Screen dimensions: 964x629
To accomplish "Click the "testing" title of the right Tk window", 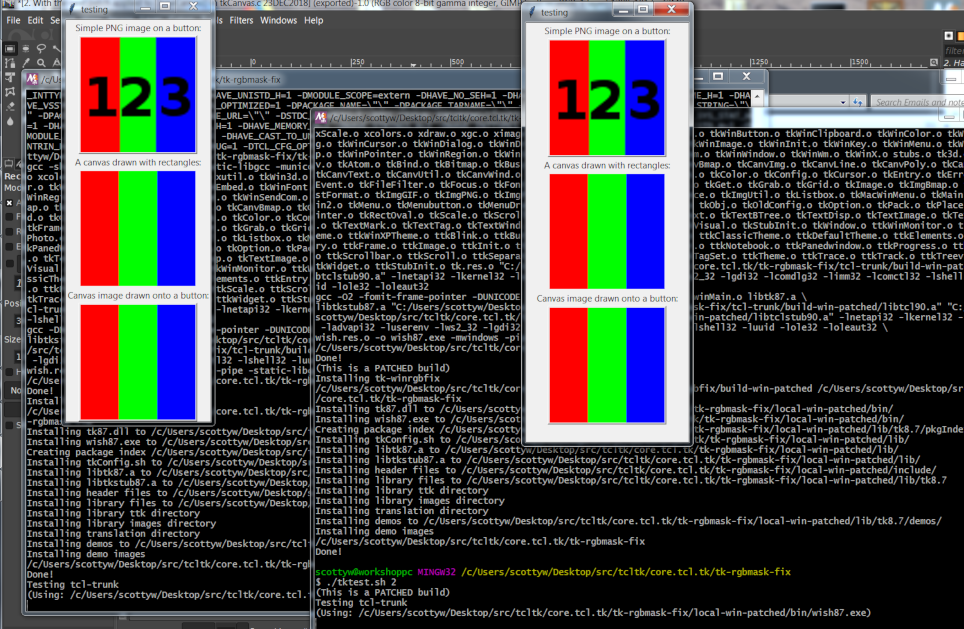I will (x=554, y=12).
